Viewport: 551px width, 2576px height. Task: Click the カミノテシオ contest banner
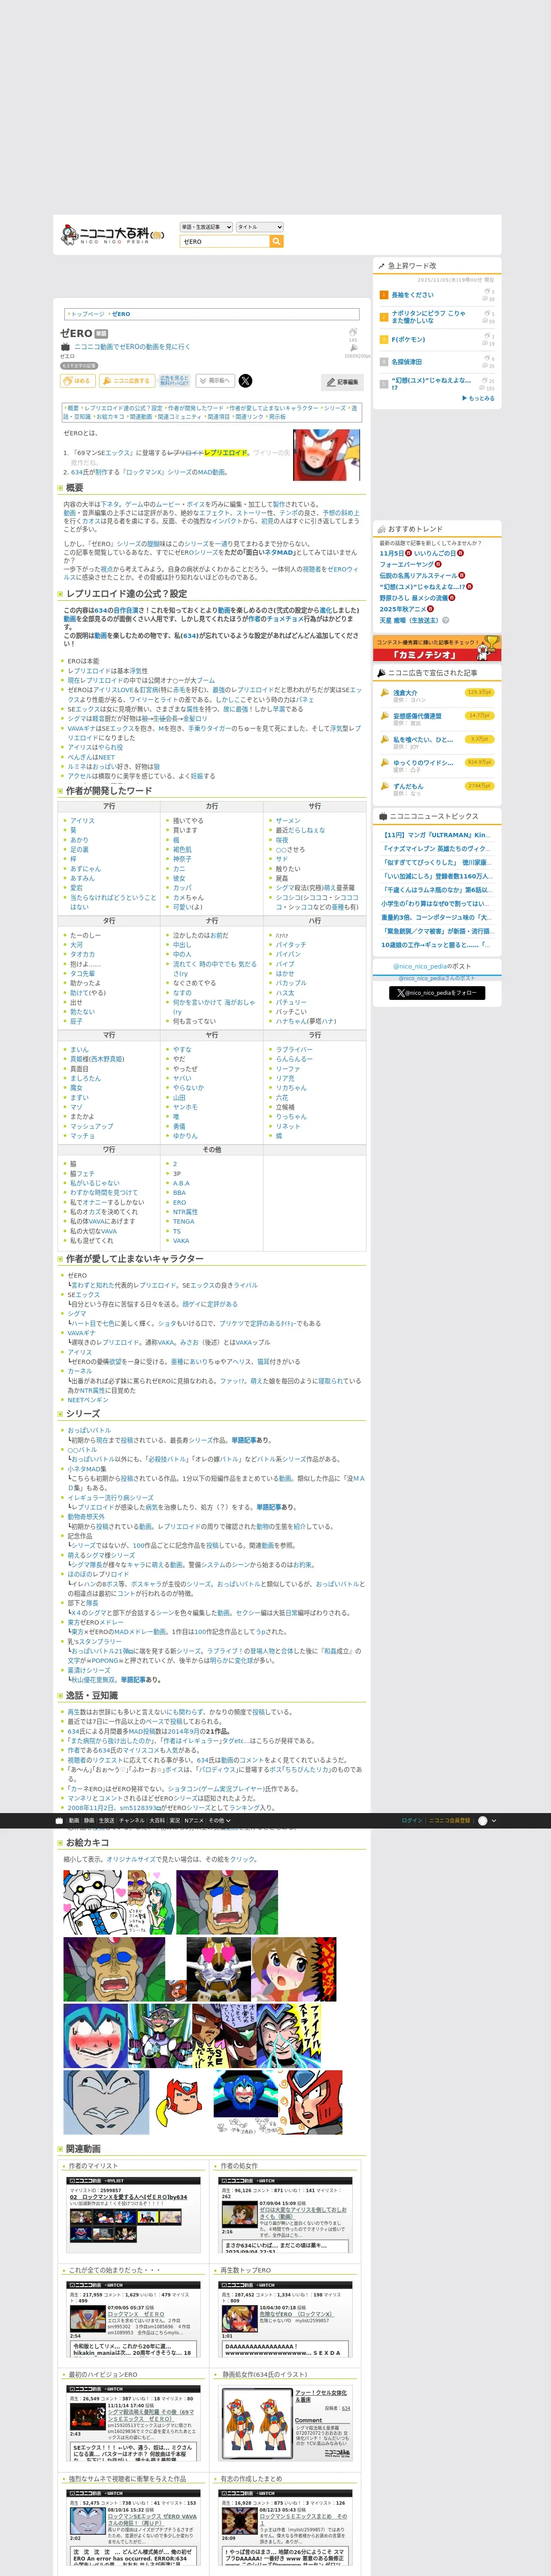tap(437, 648)
